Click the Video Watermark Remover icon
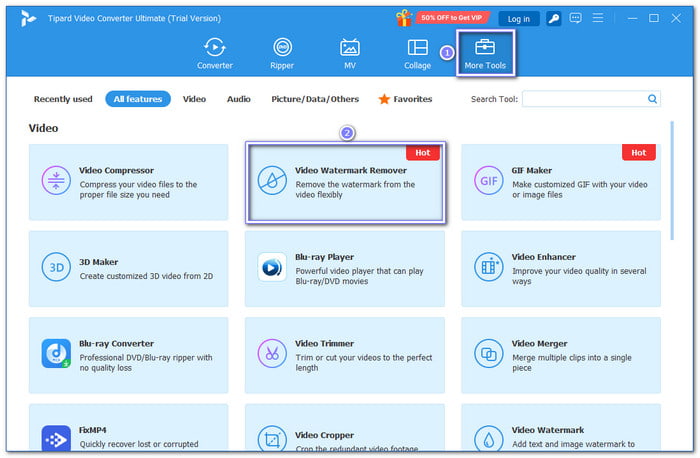 (272, 181)
